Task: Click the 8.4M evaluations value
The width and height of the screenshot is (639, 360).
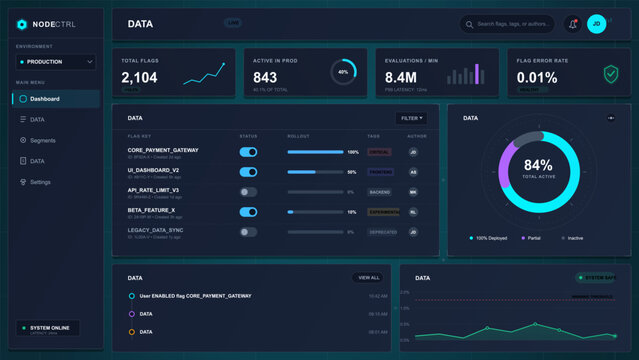Action: click(401, 77)
